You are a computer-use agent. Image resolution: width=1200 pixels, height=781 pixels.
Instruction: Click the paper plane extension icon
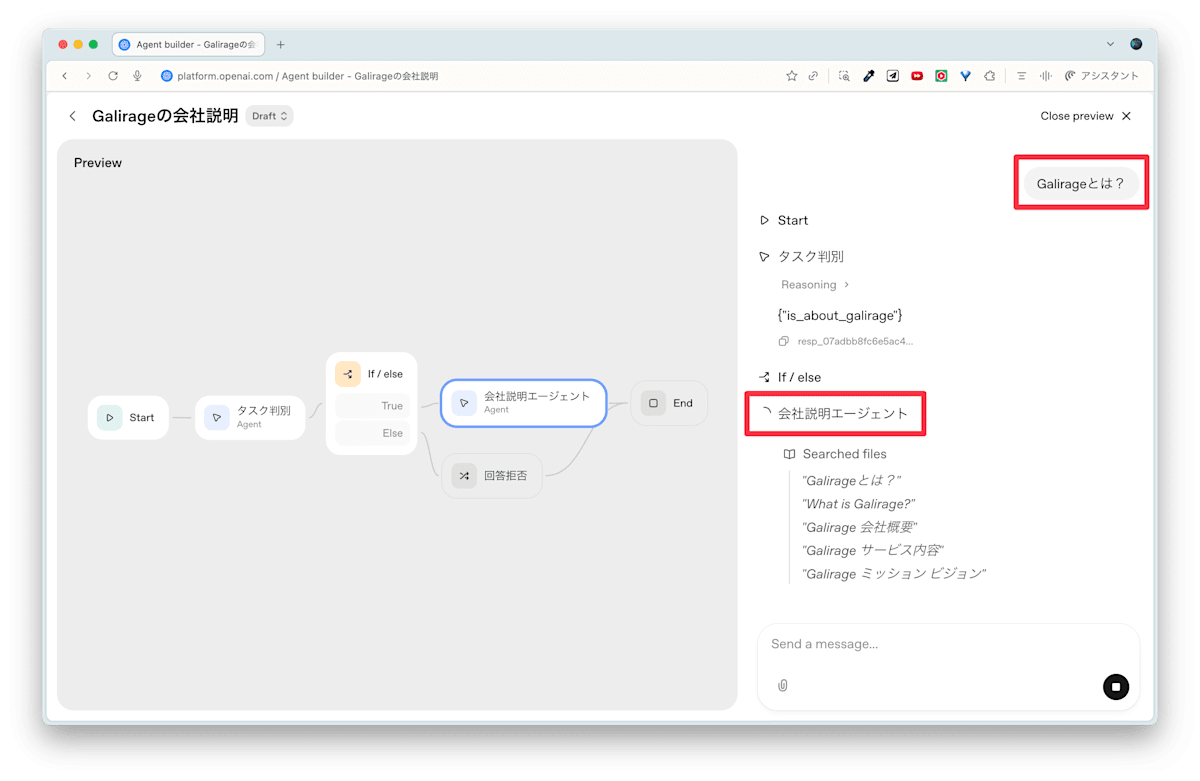click(893, 76)
